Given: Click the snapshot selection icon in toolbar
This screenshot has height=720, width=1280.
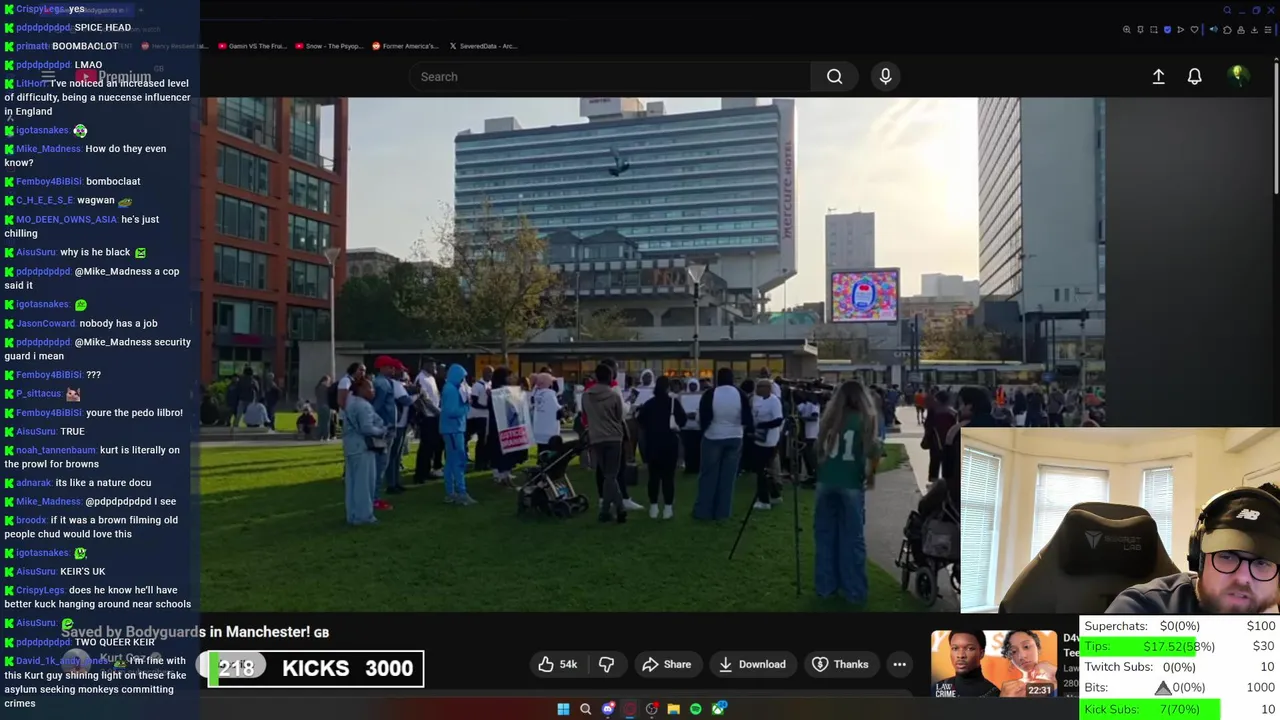Looking at the screenshot, I should 1153,29.
